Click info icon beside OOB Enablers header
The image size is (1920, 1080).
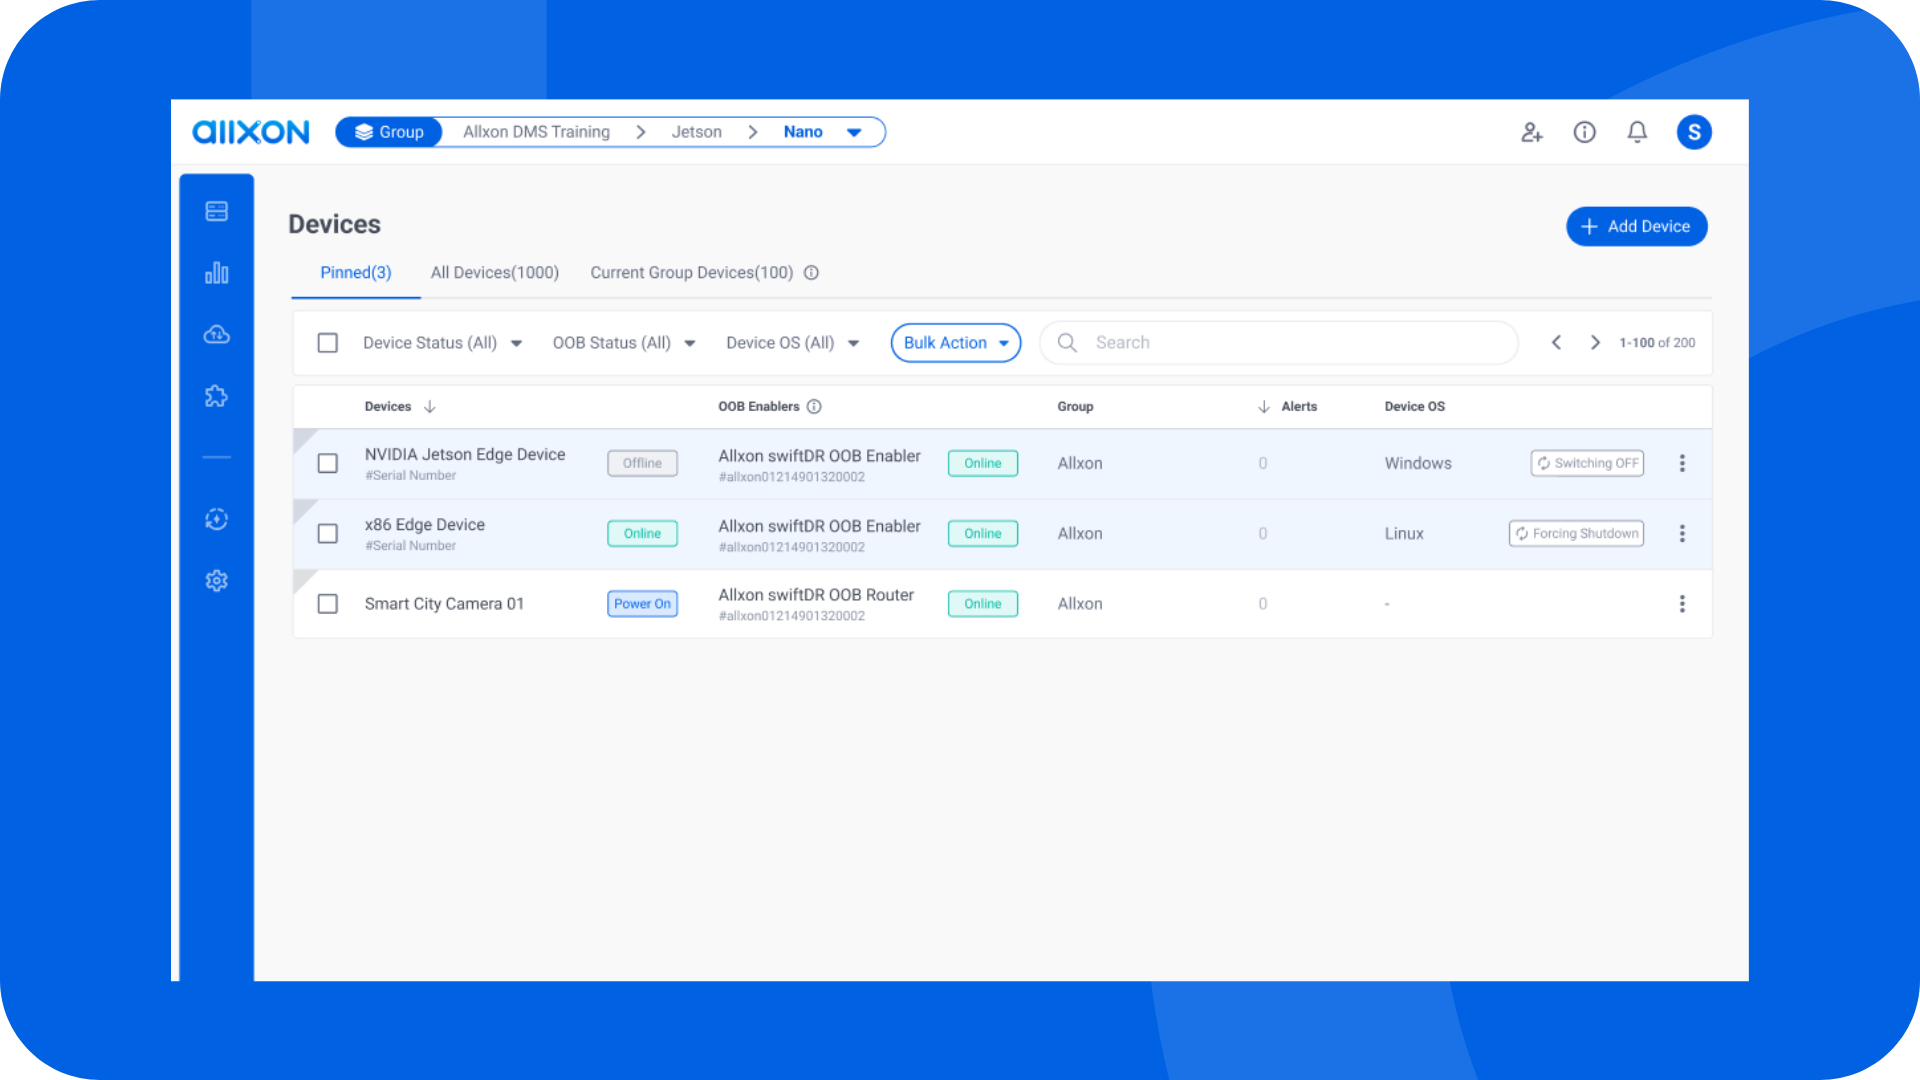click(814, 407)
